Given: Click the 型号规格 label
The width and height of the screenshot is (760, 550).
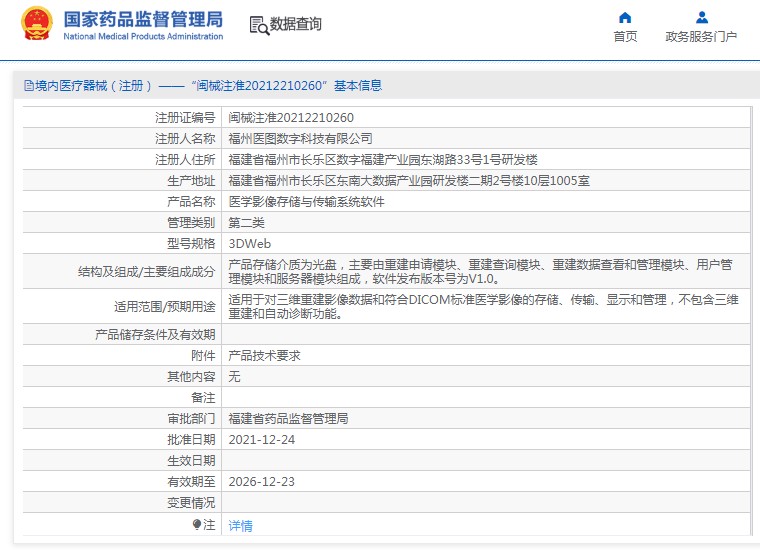Looking at the screenshot, I should (191, 243).
